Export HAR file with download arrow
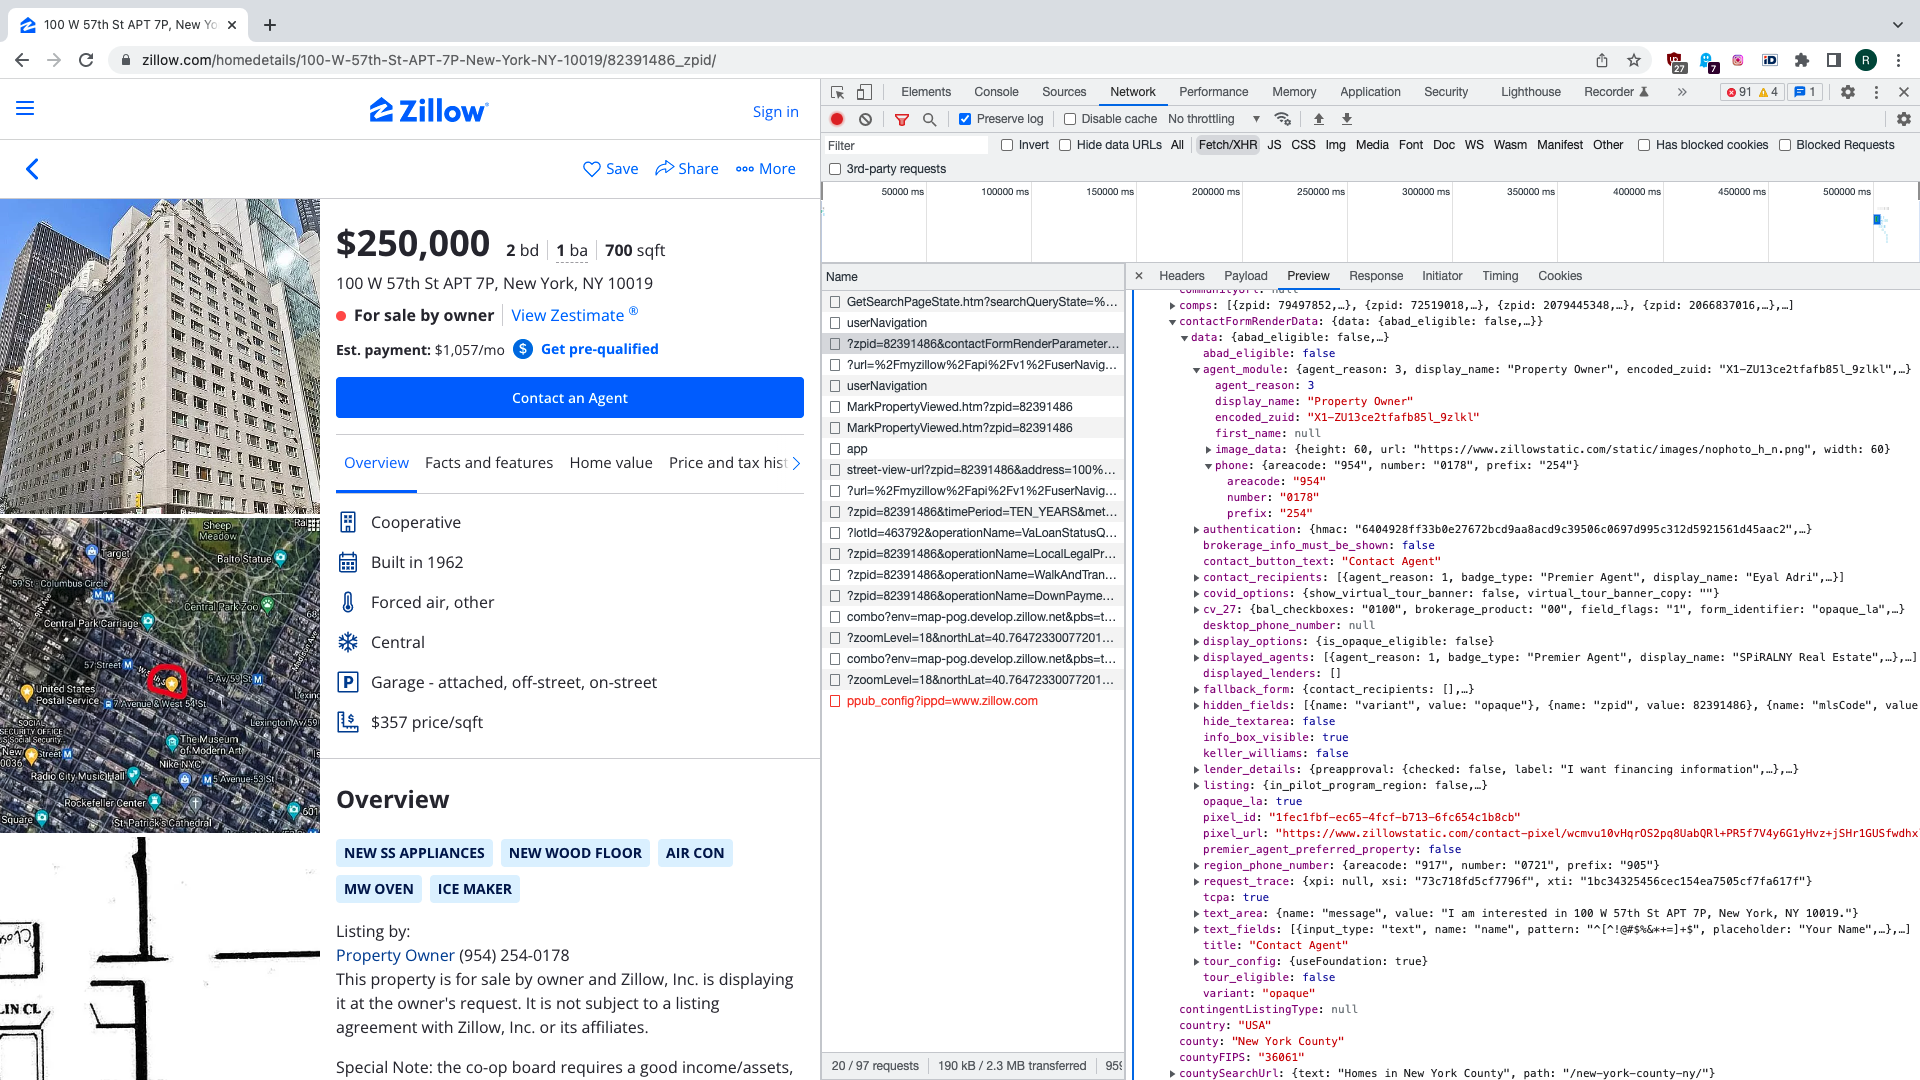This screenshot has height=1080, width=1920. [x=1347, y=119]
